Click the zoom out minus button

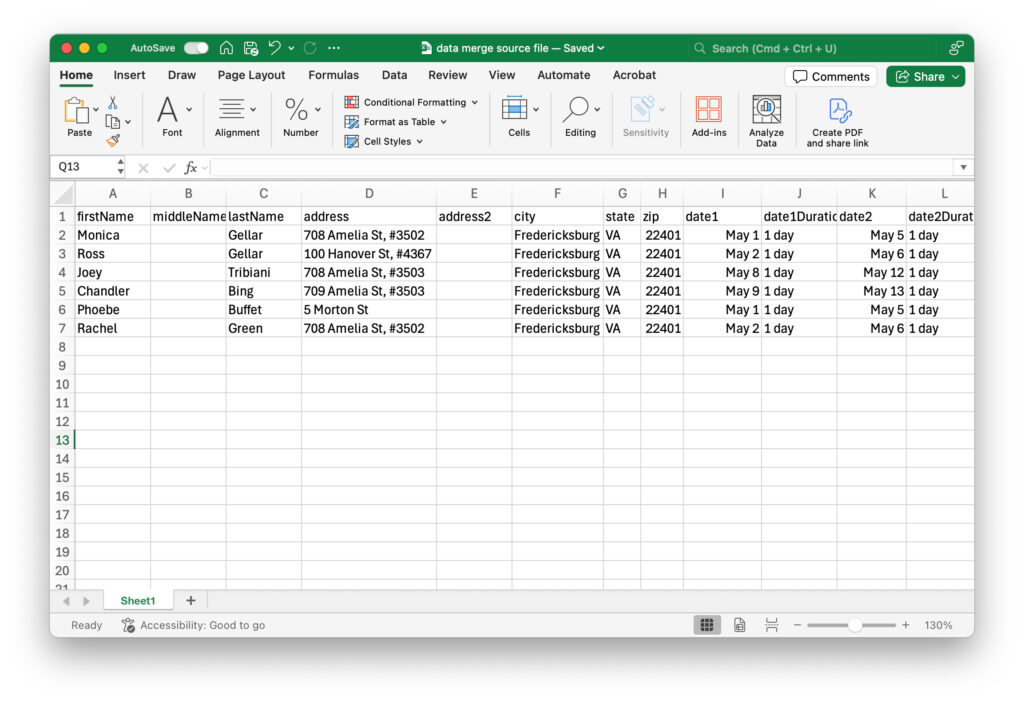pyautogui.click(x=797, y=625)
